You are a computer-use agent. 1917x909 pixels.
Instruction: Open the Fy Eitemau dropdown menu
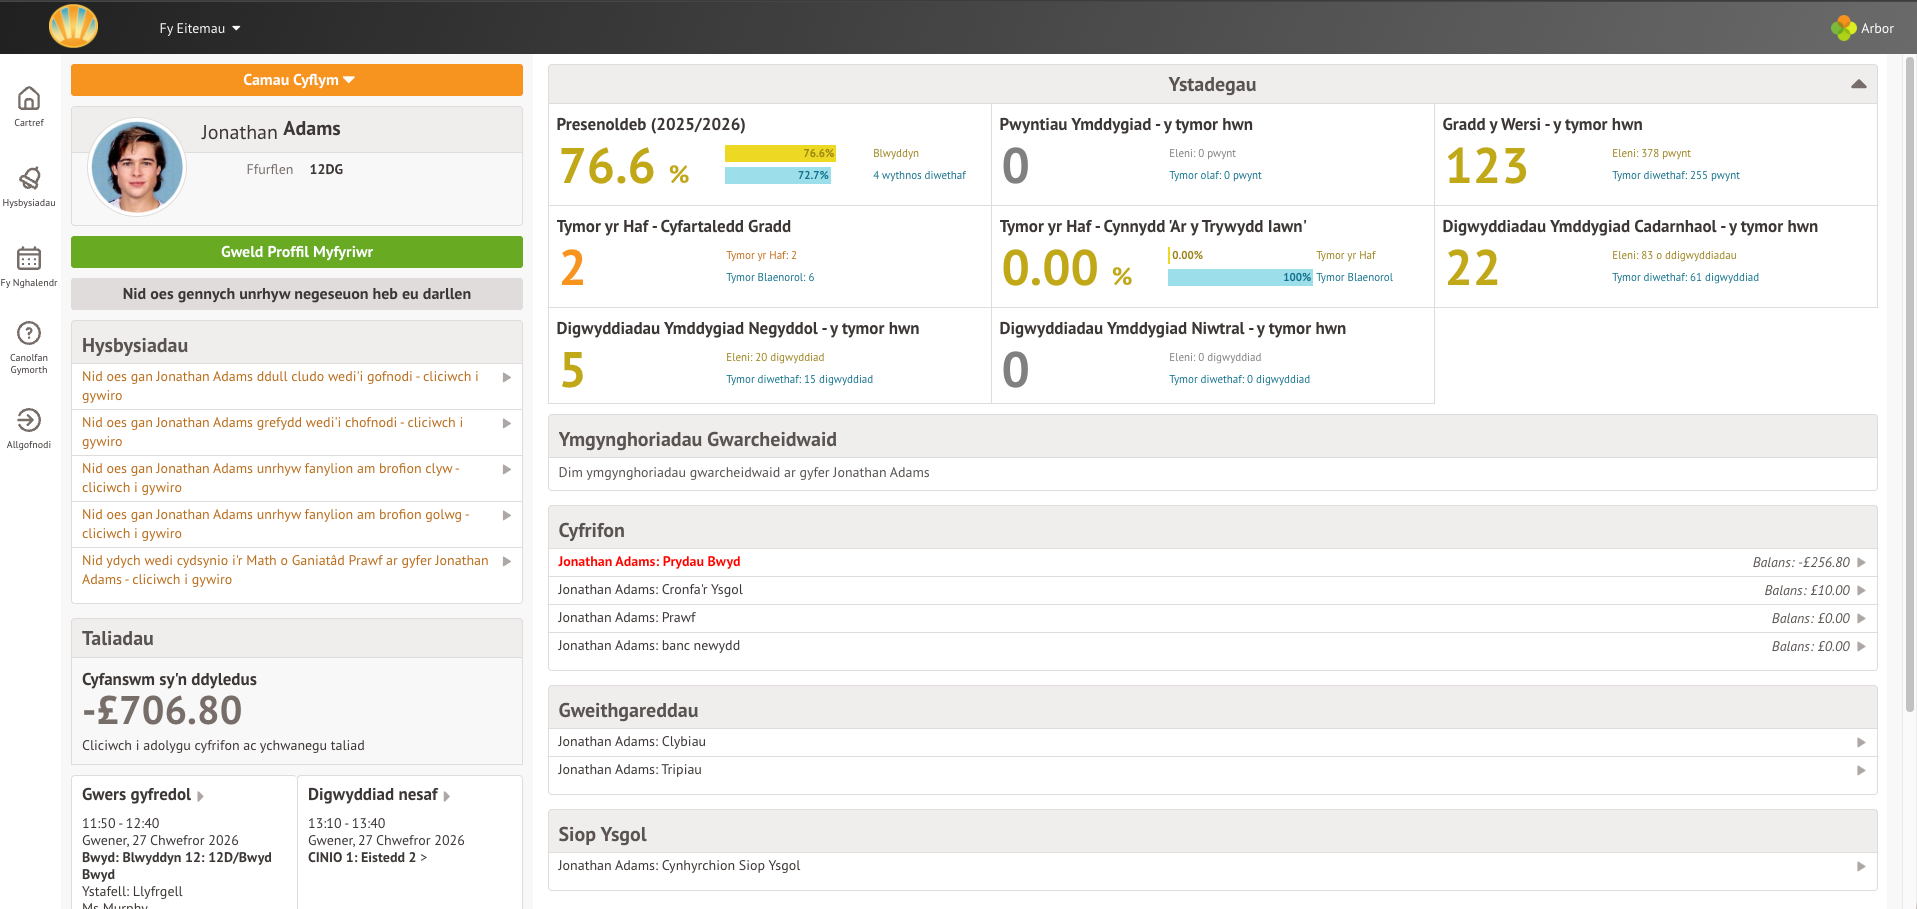click(x=200, y=28)
